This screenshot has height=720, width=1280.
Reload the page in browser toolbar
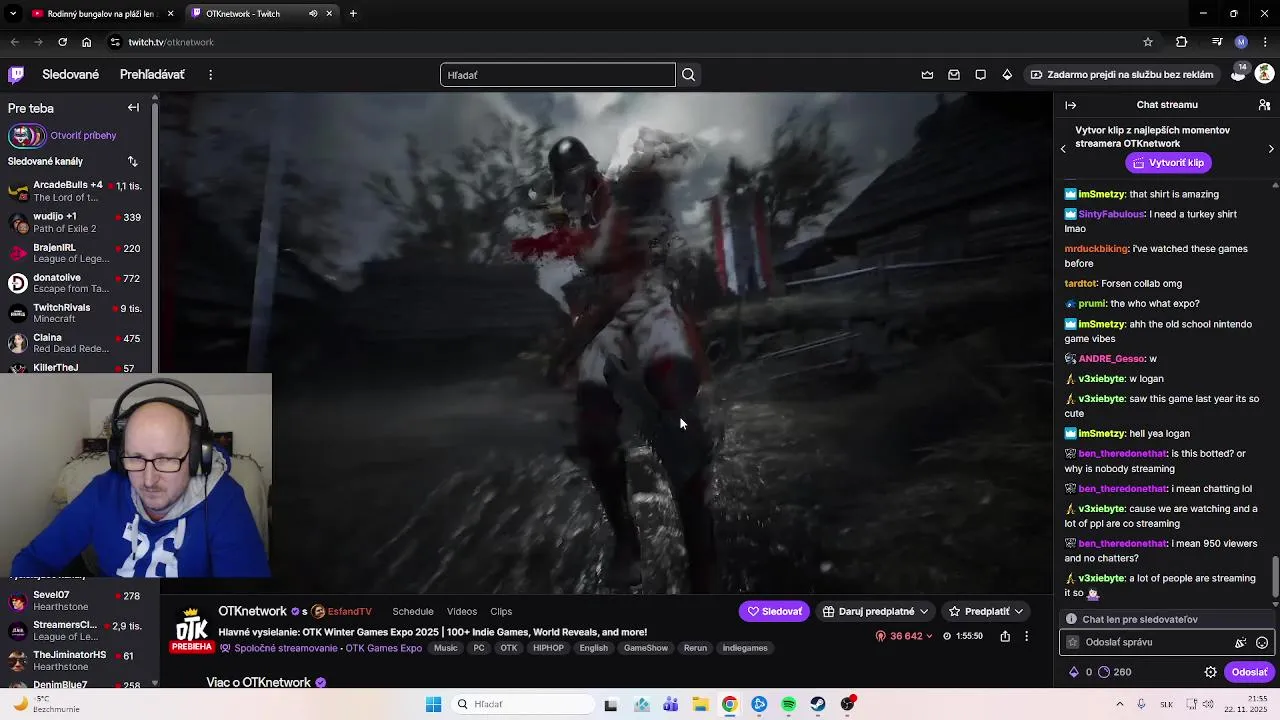[x=62, y=42]
